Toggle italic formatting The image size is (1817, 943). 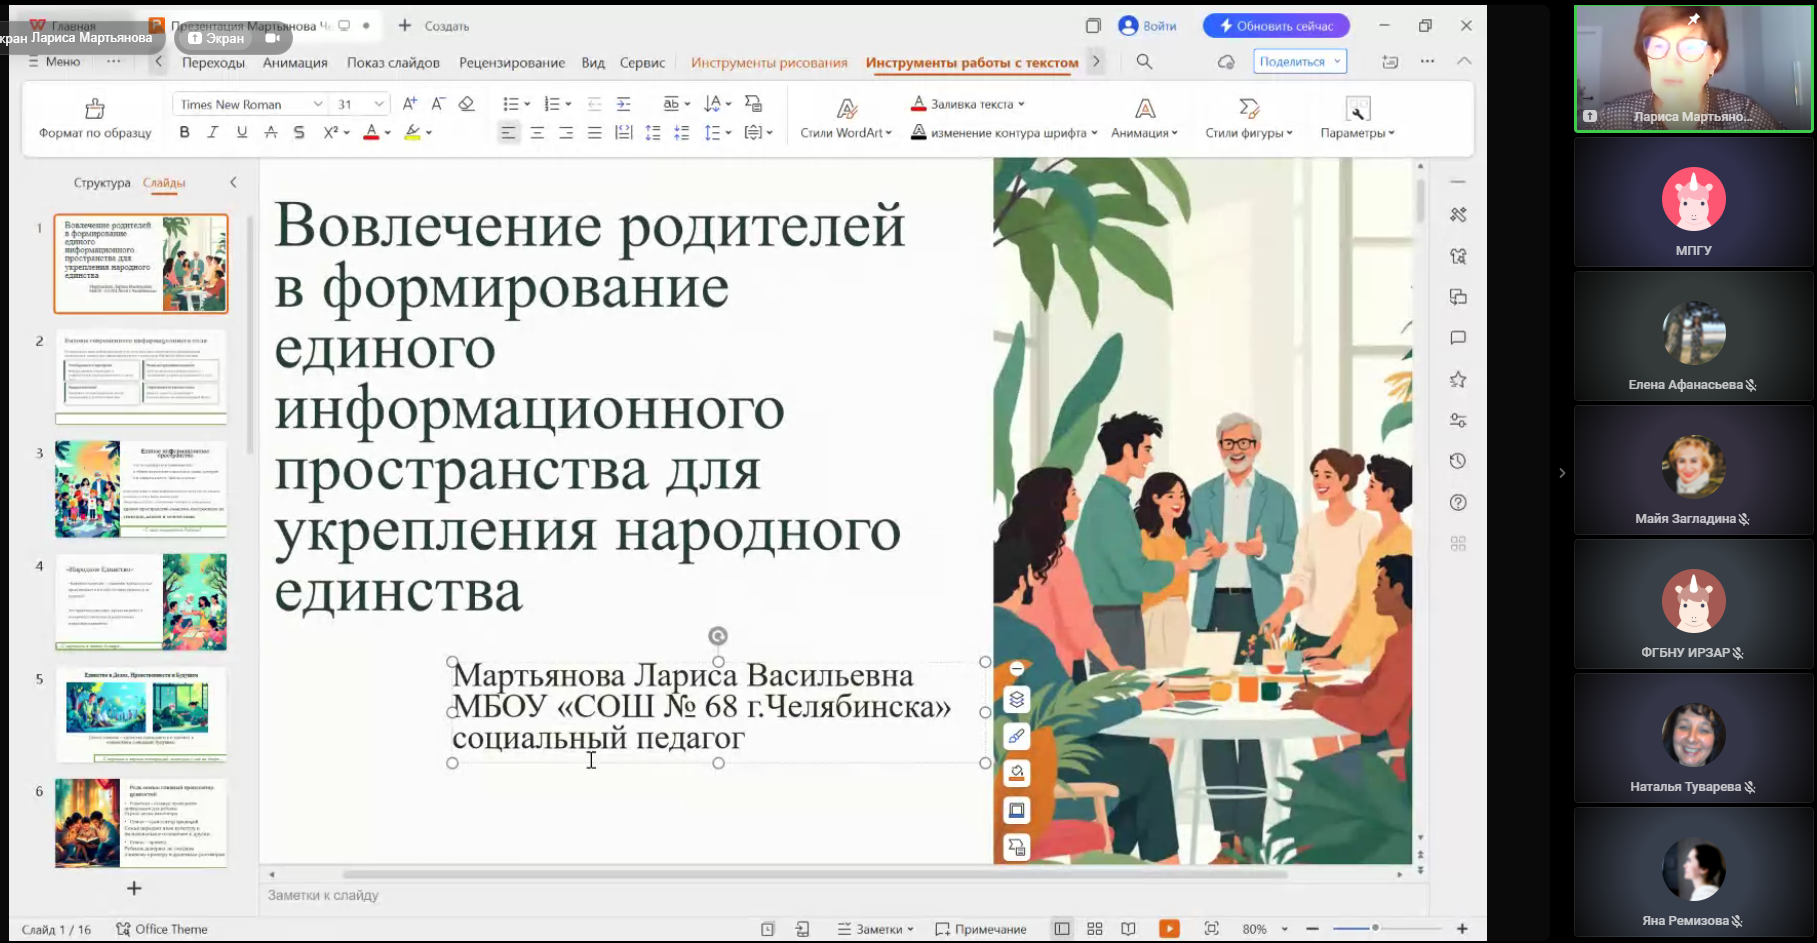click(212, 131)
